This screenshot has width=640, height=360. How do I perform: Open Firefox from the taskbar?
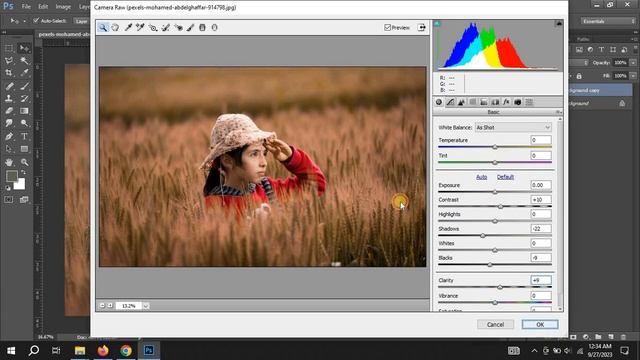(103, 351)
